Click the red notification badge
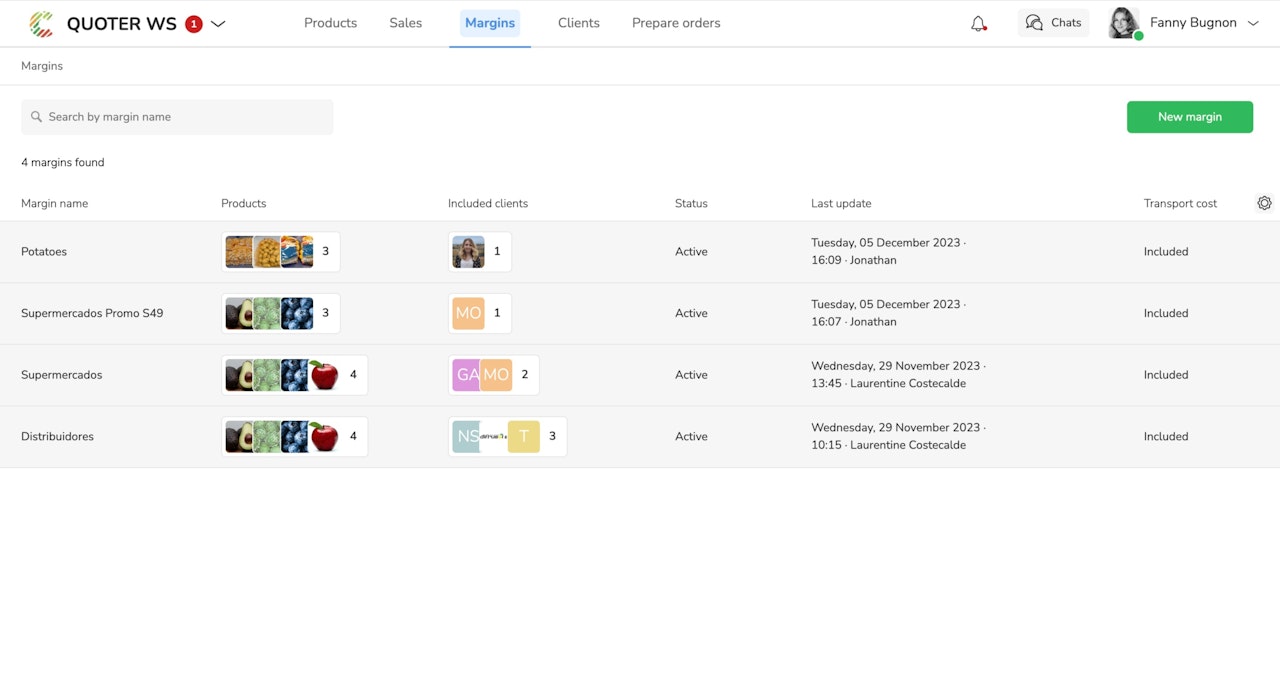This screenshot has height=696, width=1280. point(194,24)
